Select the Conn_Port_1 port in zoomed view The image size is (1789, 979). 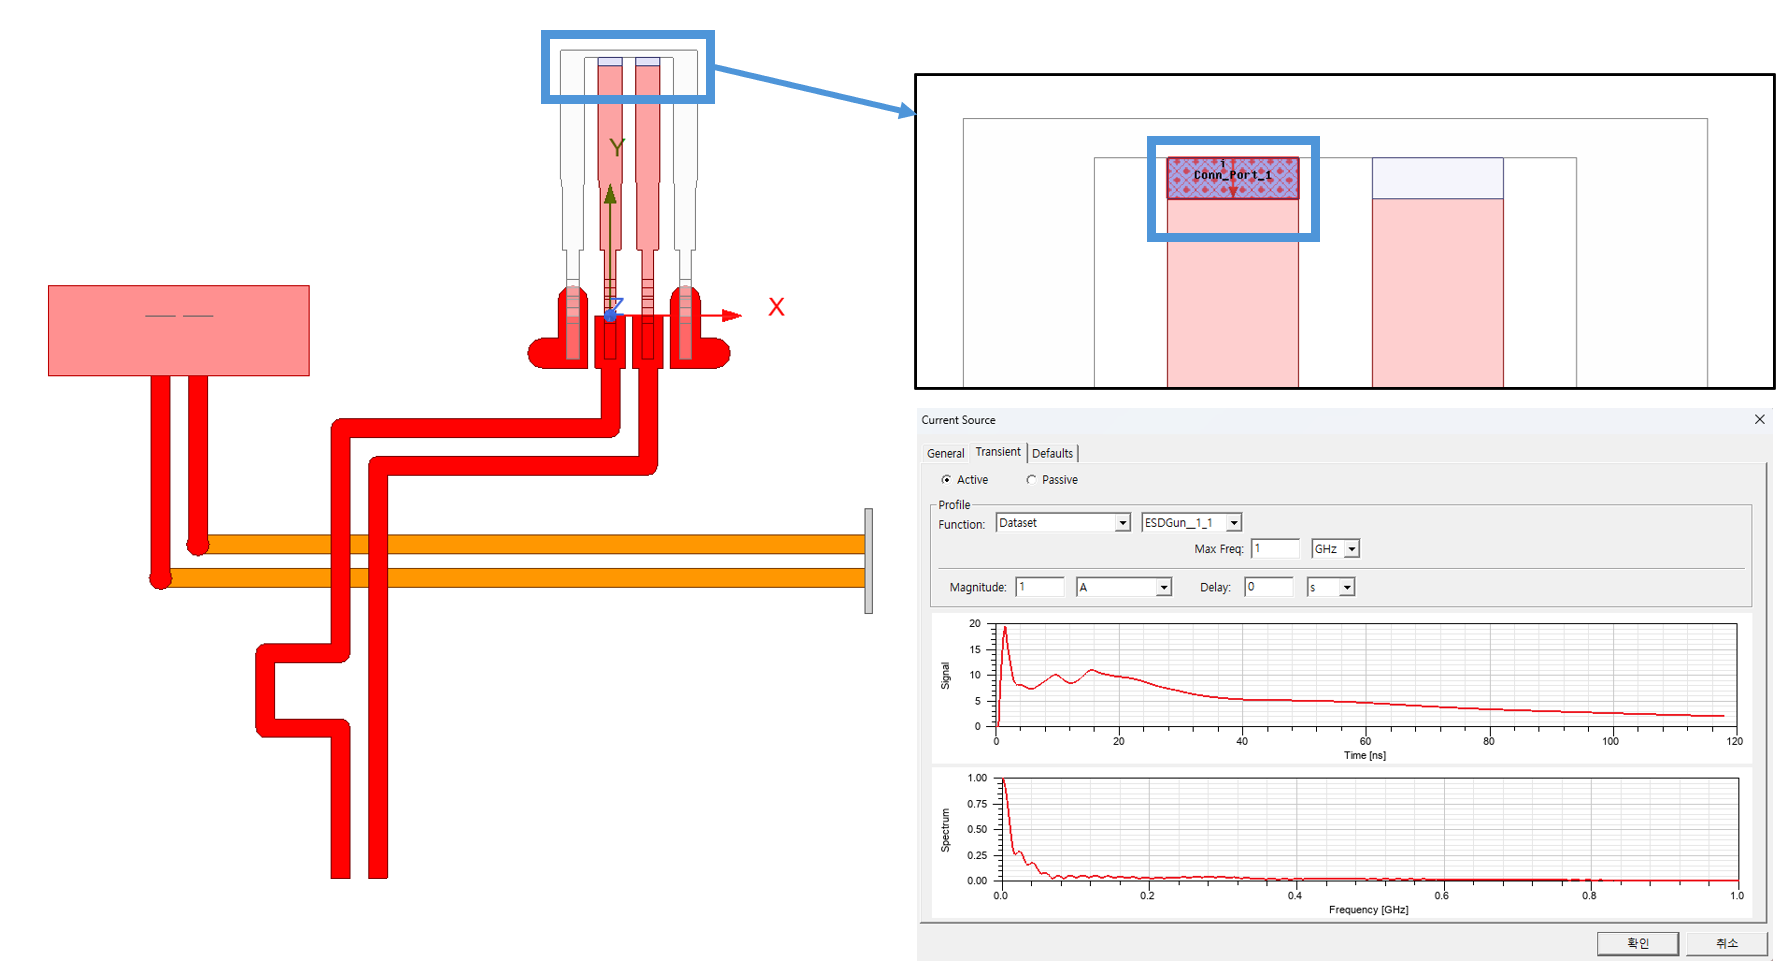tap(1232, 178)
